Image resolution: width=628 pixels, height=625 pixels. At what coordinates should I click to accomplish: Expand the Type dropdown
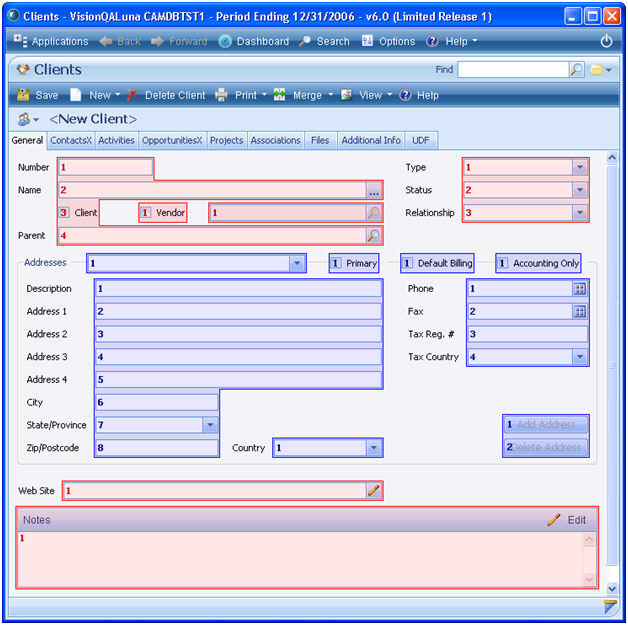579,167
